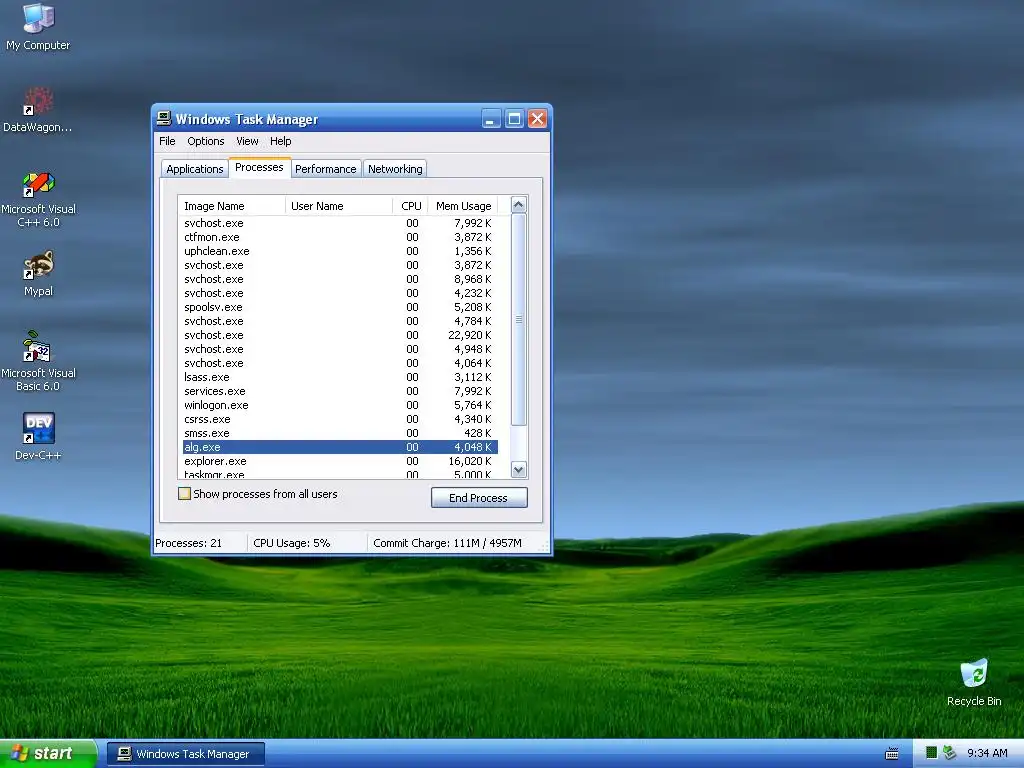
Task: Click the green CPU usage tray icon
Action: 931,753
